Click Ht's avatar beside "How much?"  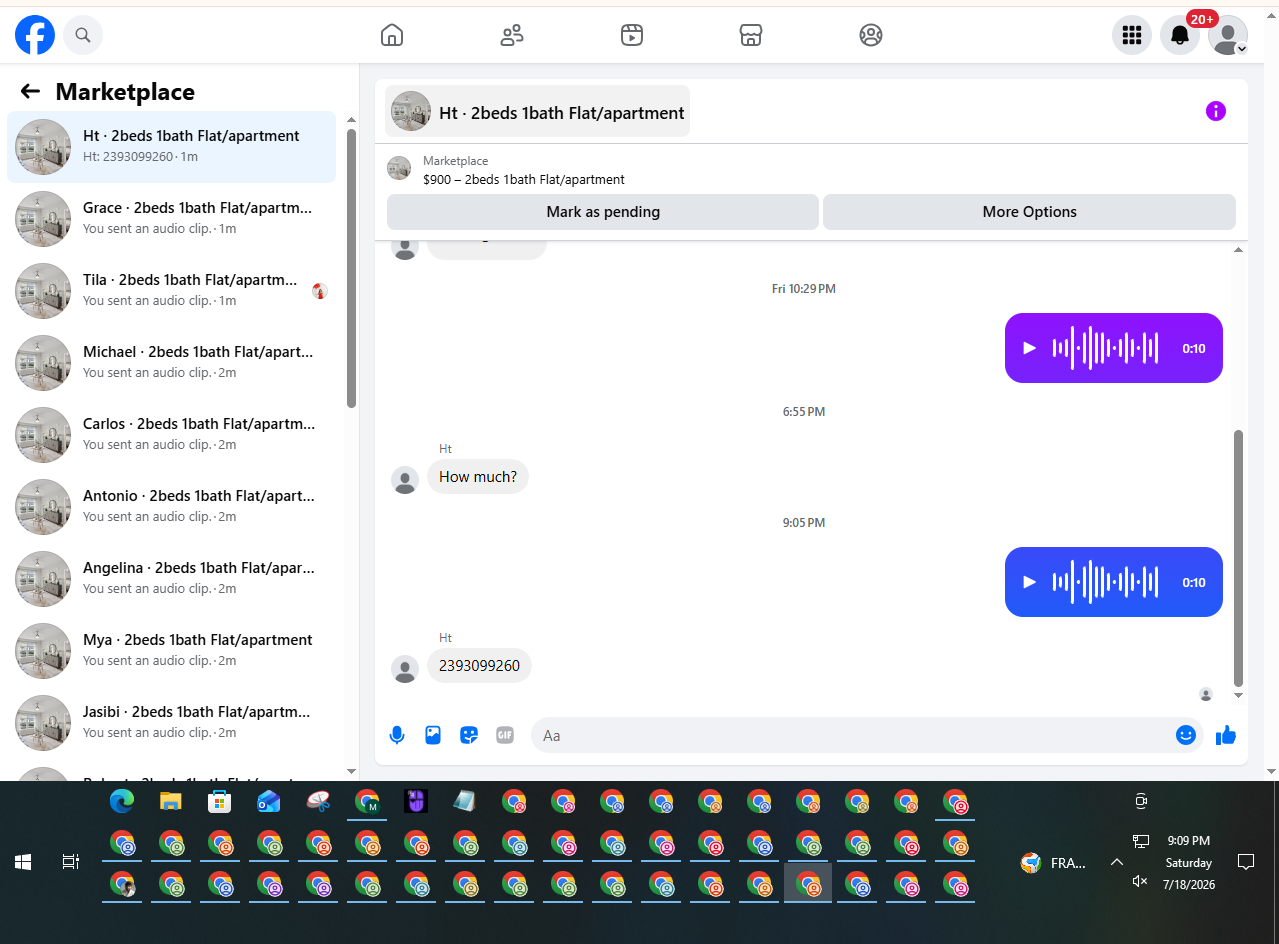(x=405, y=481)
